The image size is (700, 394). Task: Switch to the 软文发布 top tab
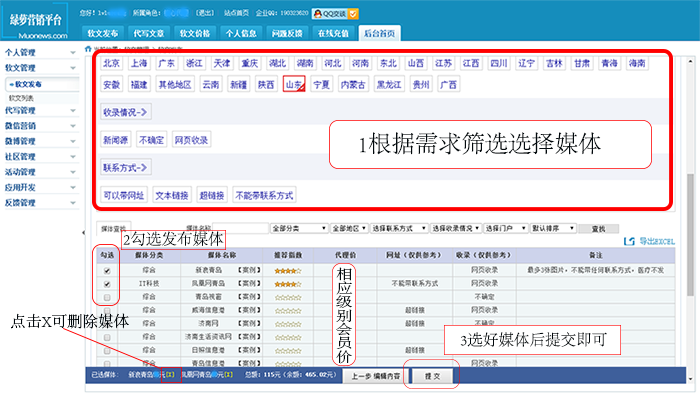point(103,33)
